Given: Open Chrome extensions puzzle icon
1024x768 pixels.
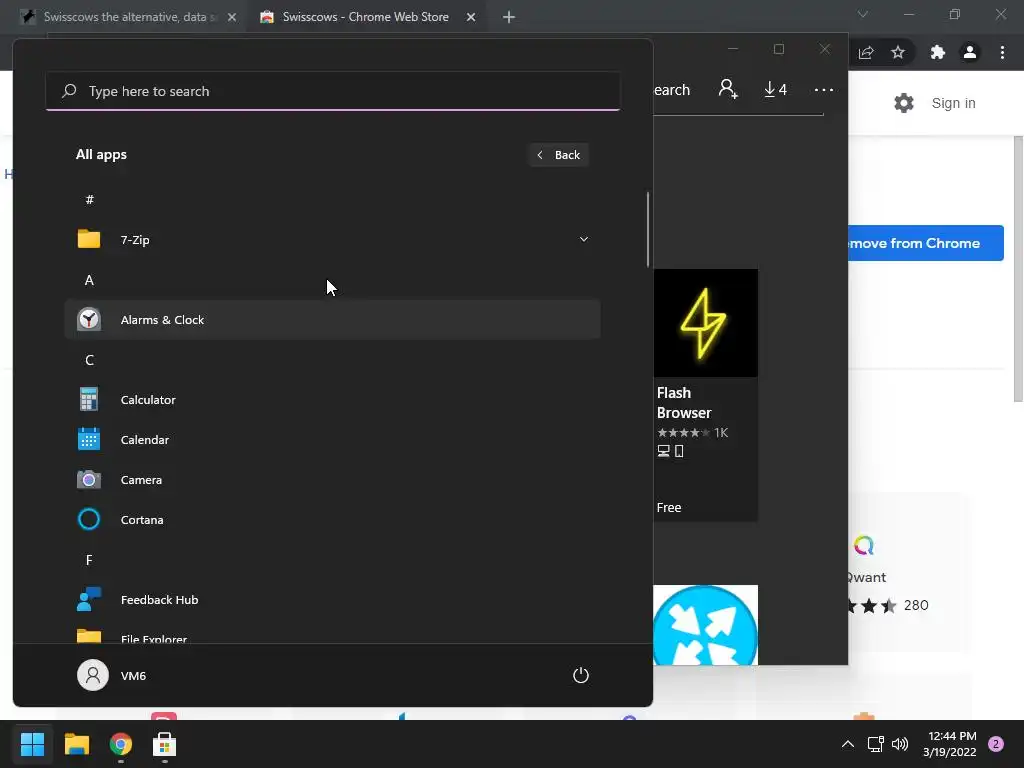Looking at the screenshot, I should click(938, 52).
